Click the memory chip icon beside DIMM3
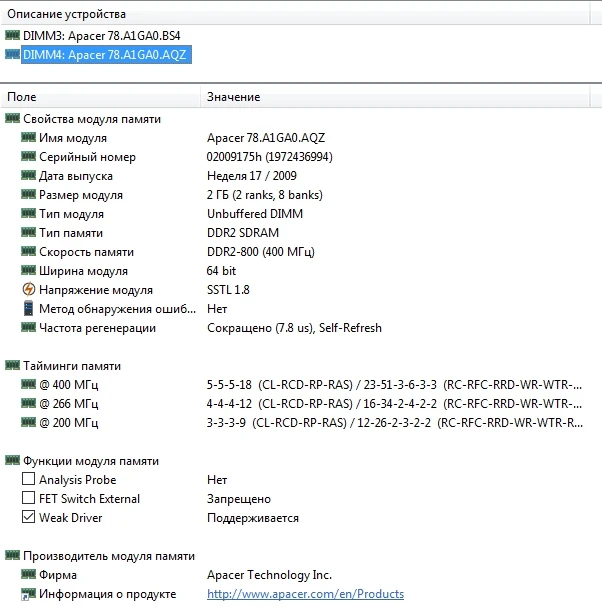 pos(12,35)
